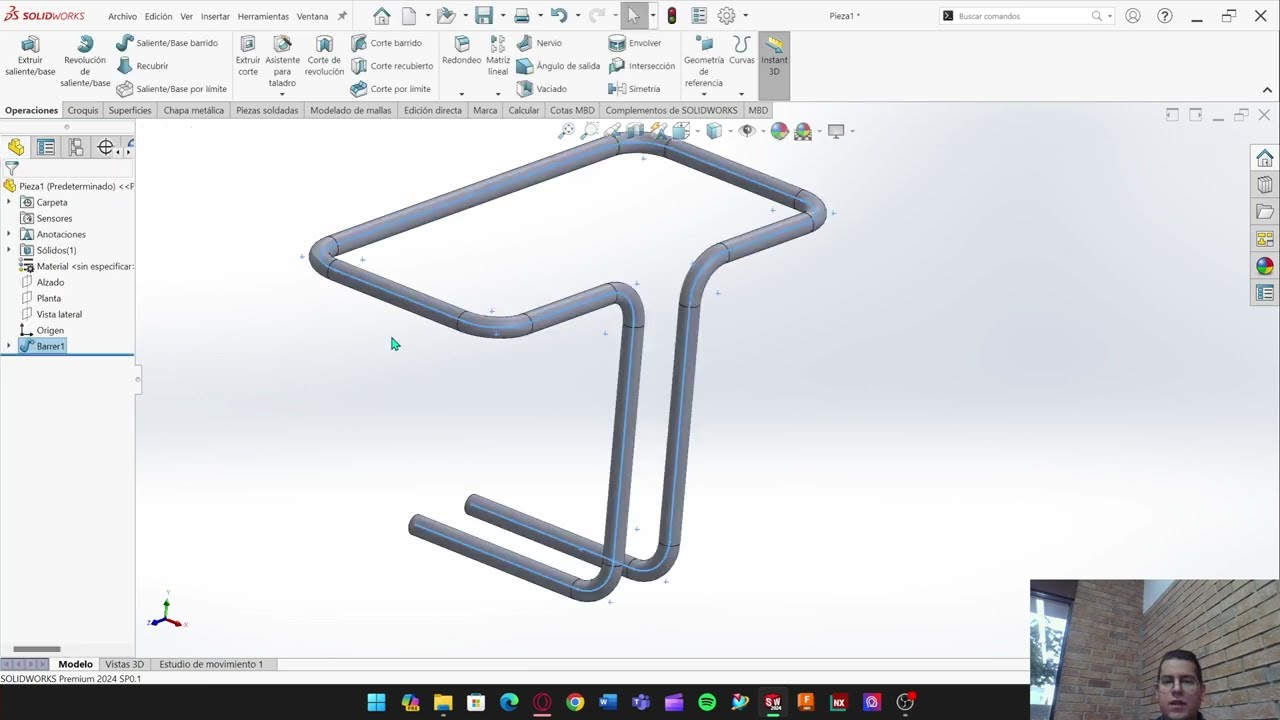1280x720 pixels.
Task: Choose the Matriz lineal pattern tool
Action: click(x=498, y=56)
